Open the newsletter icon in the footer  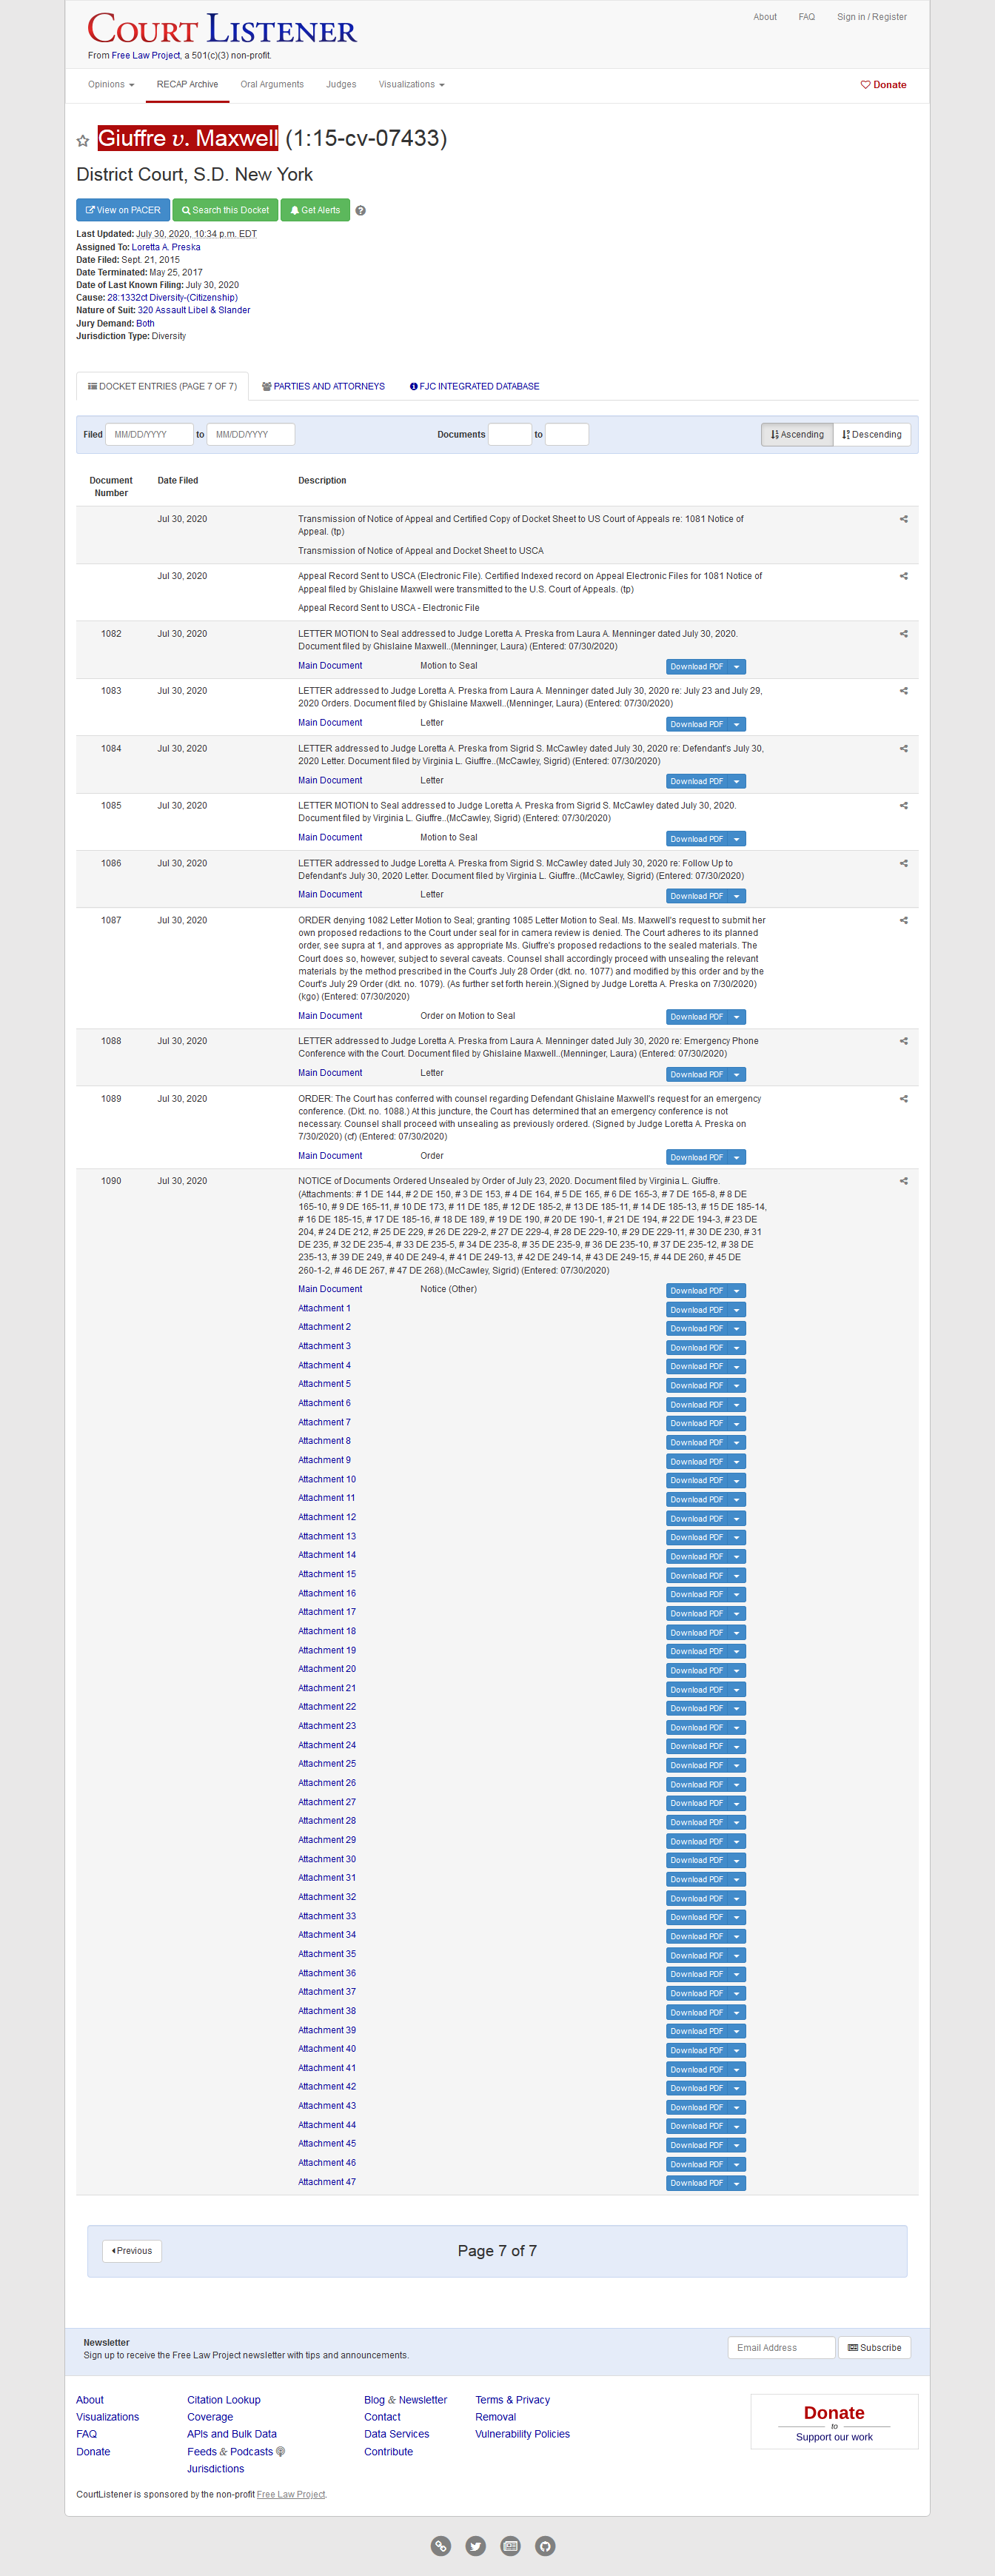pos(511,2546)
